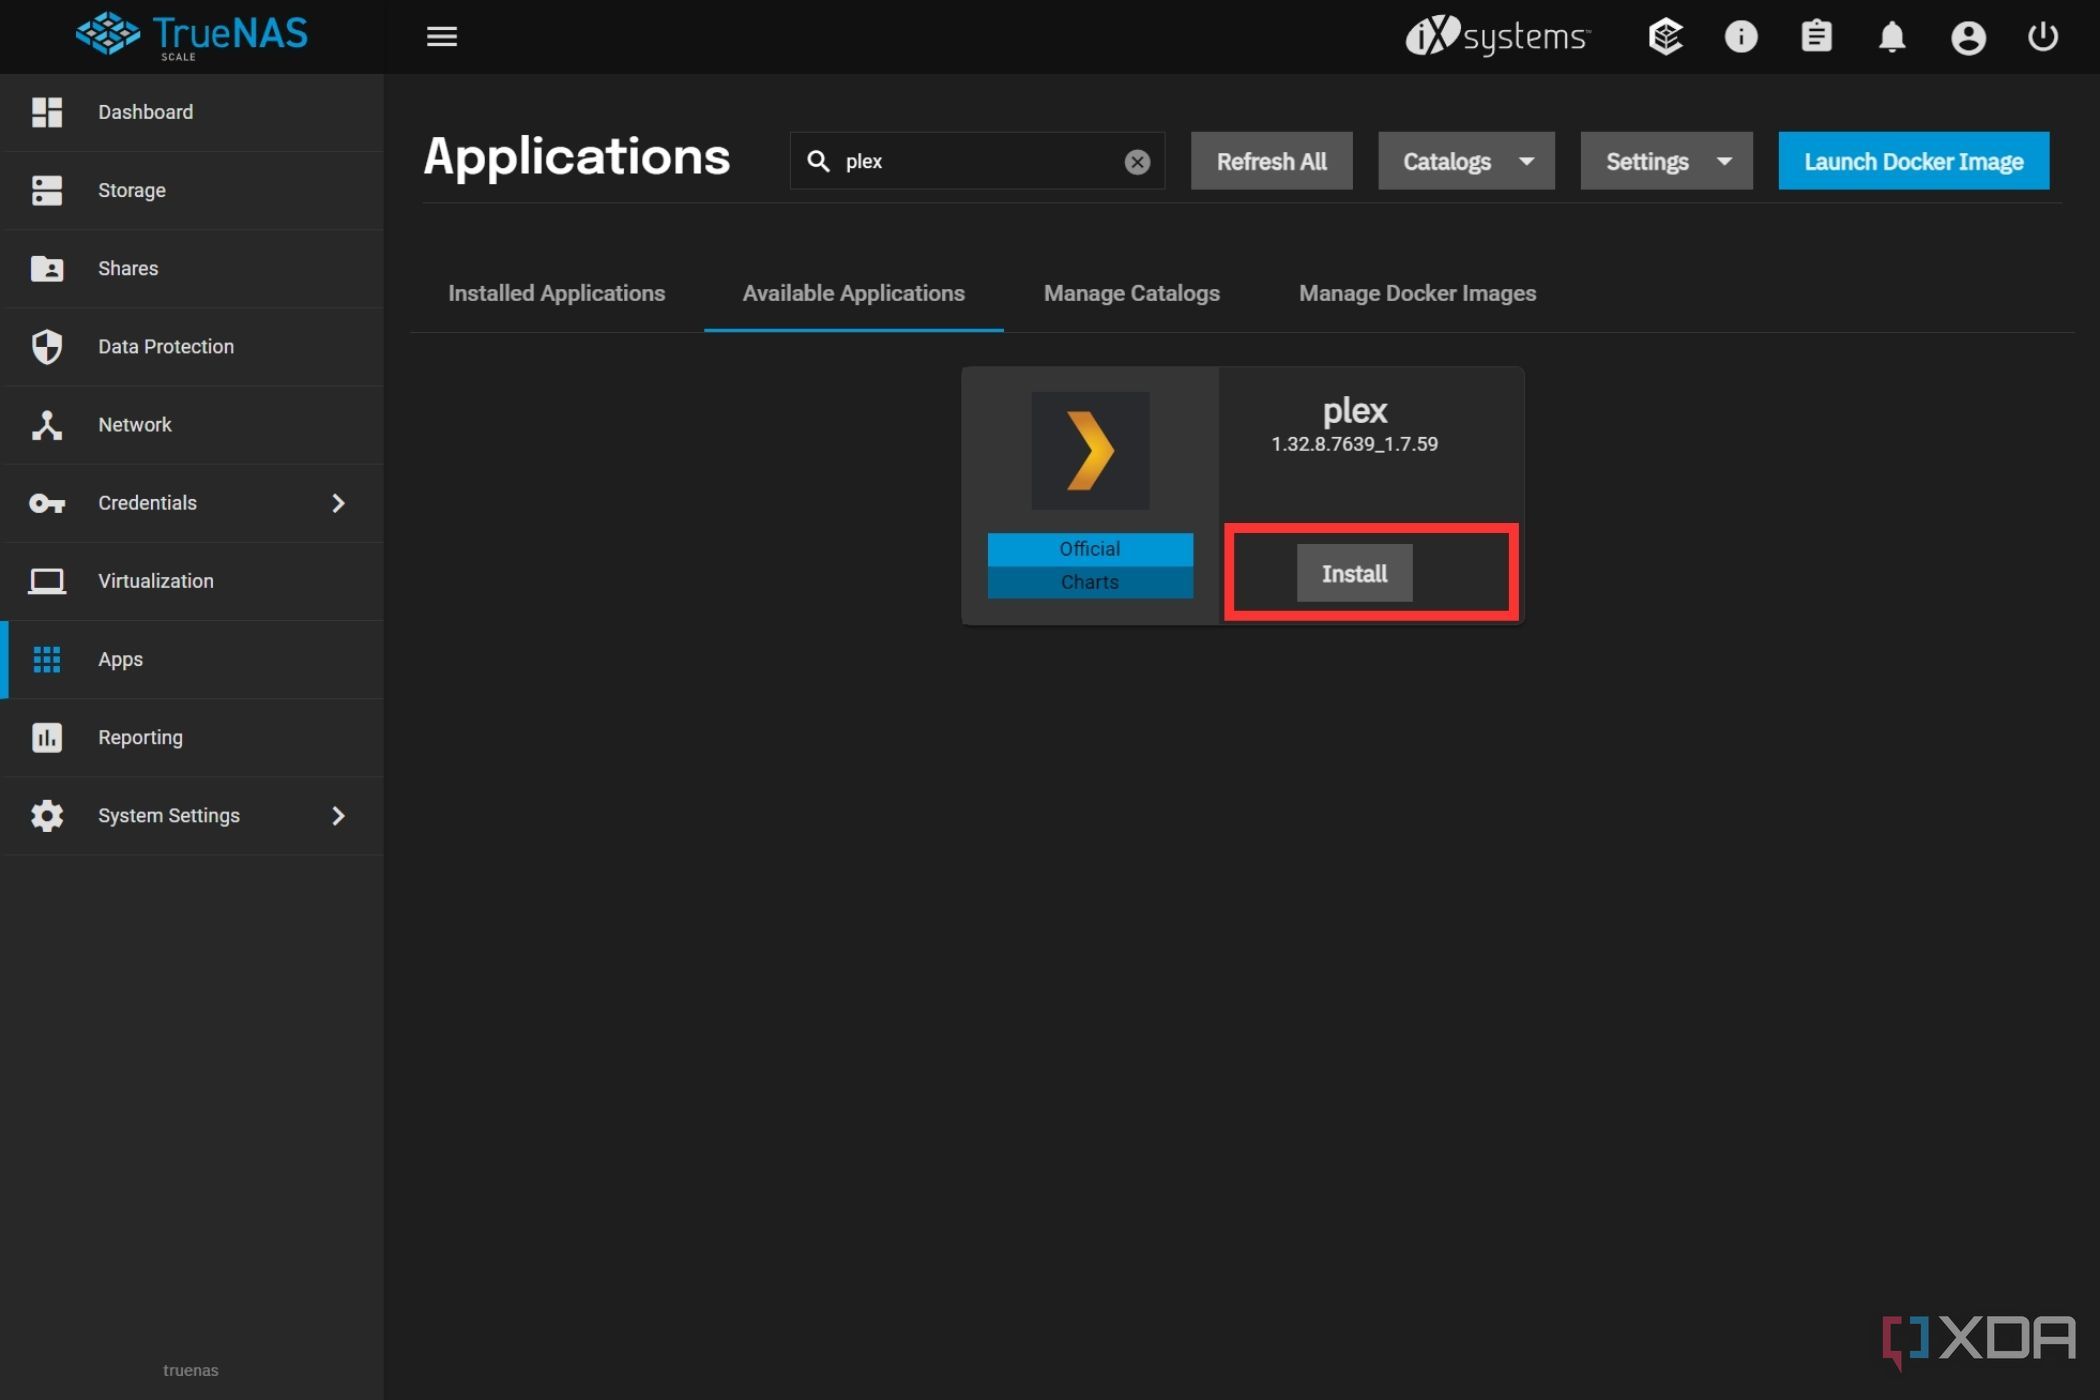The image size is (2100, 1400).
Task: Expand the System Settings submenu chevron
Action: click(338, 816)
